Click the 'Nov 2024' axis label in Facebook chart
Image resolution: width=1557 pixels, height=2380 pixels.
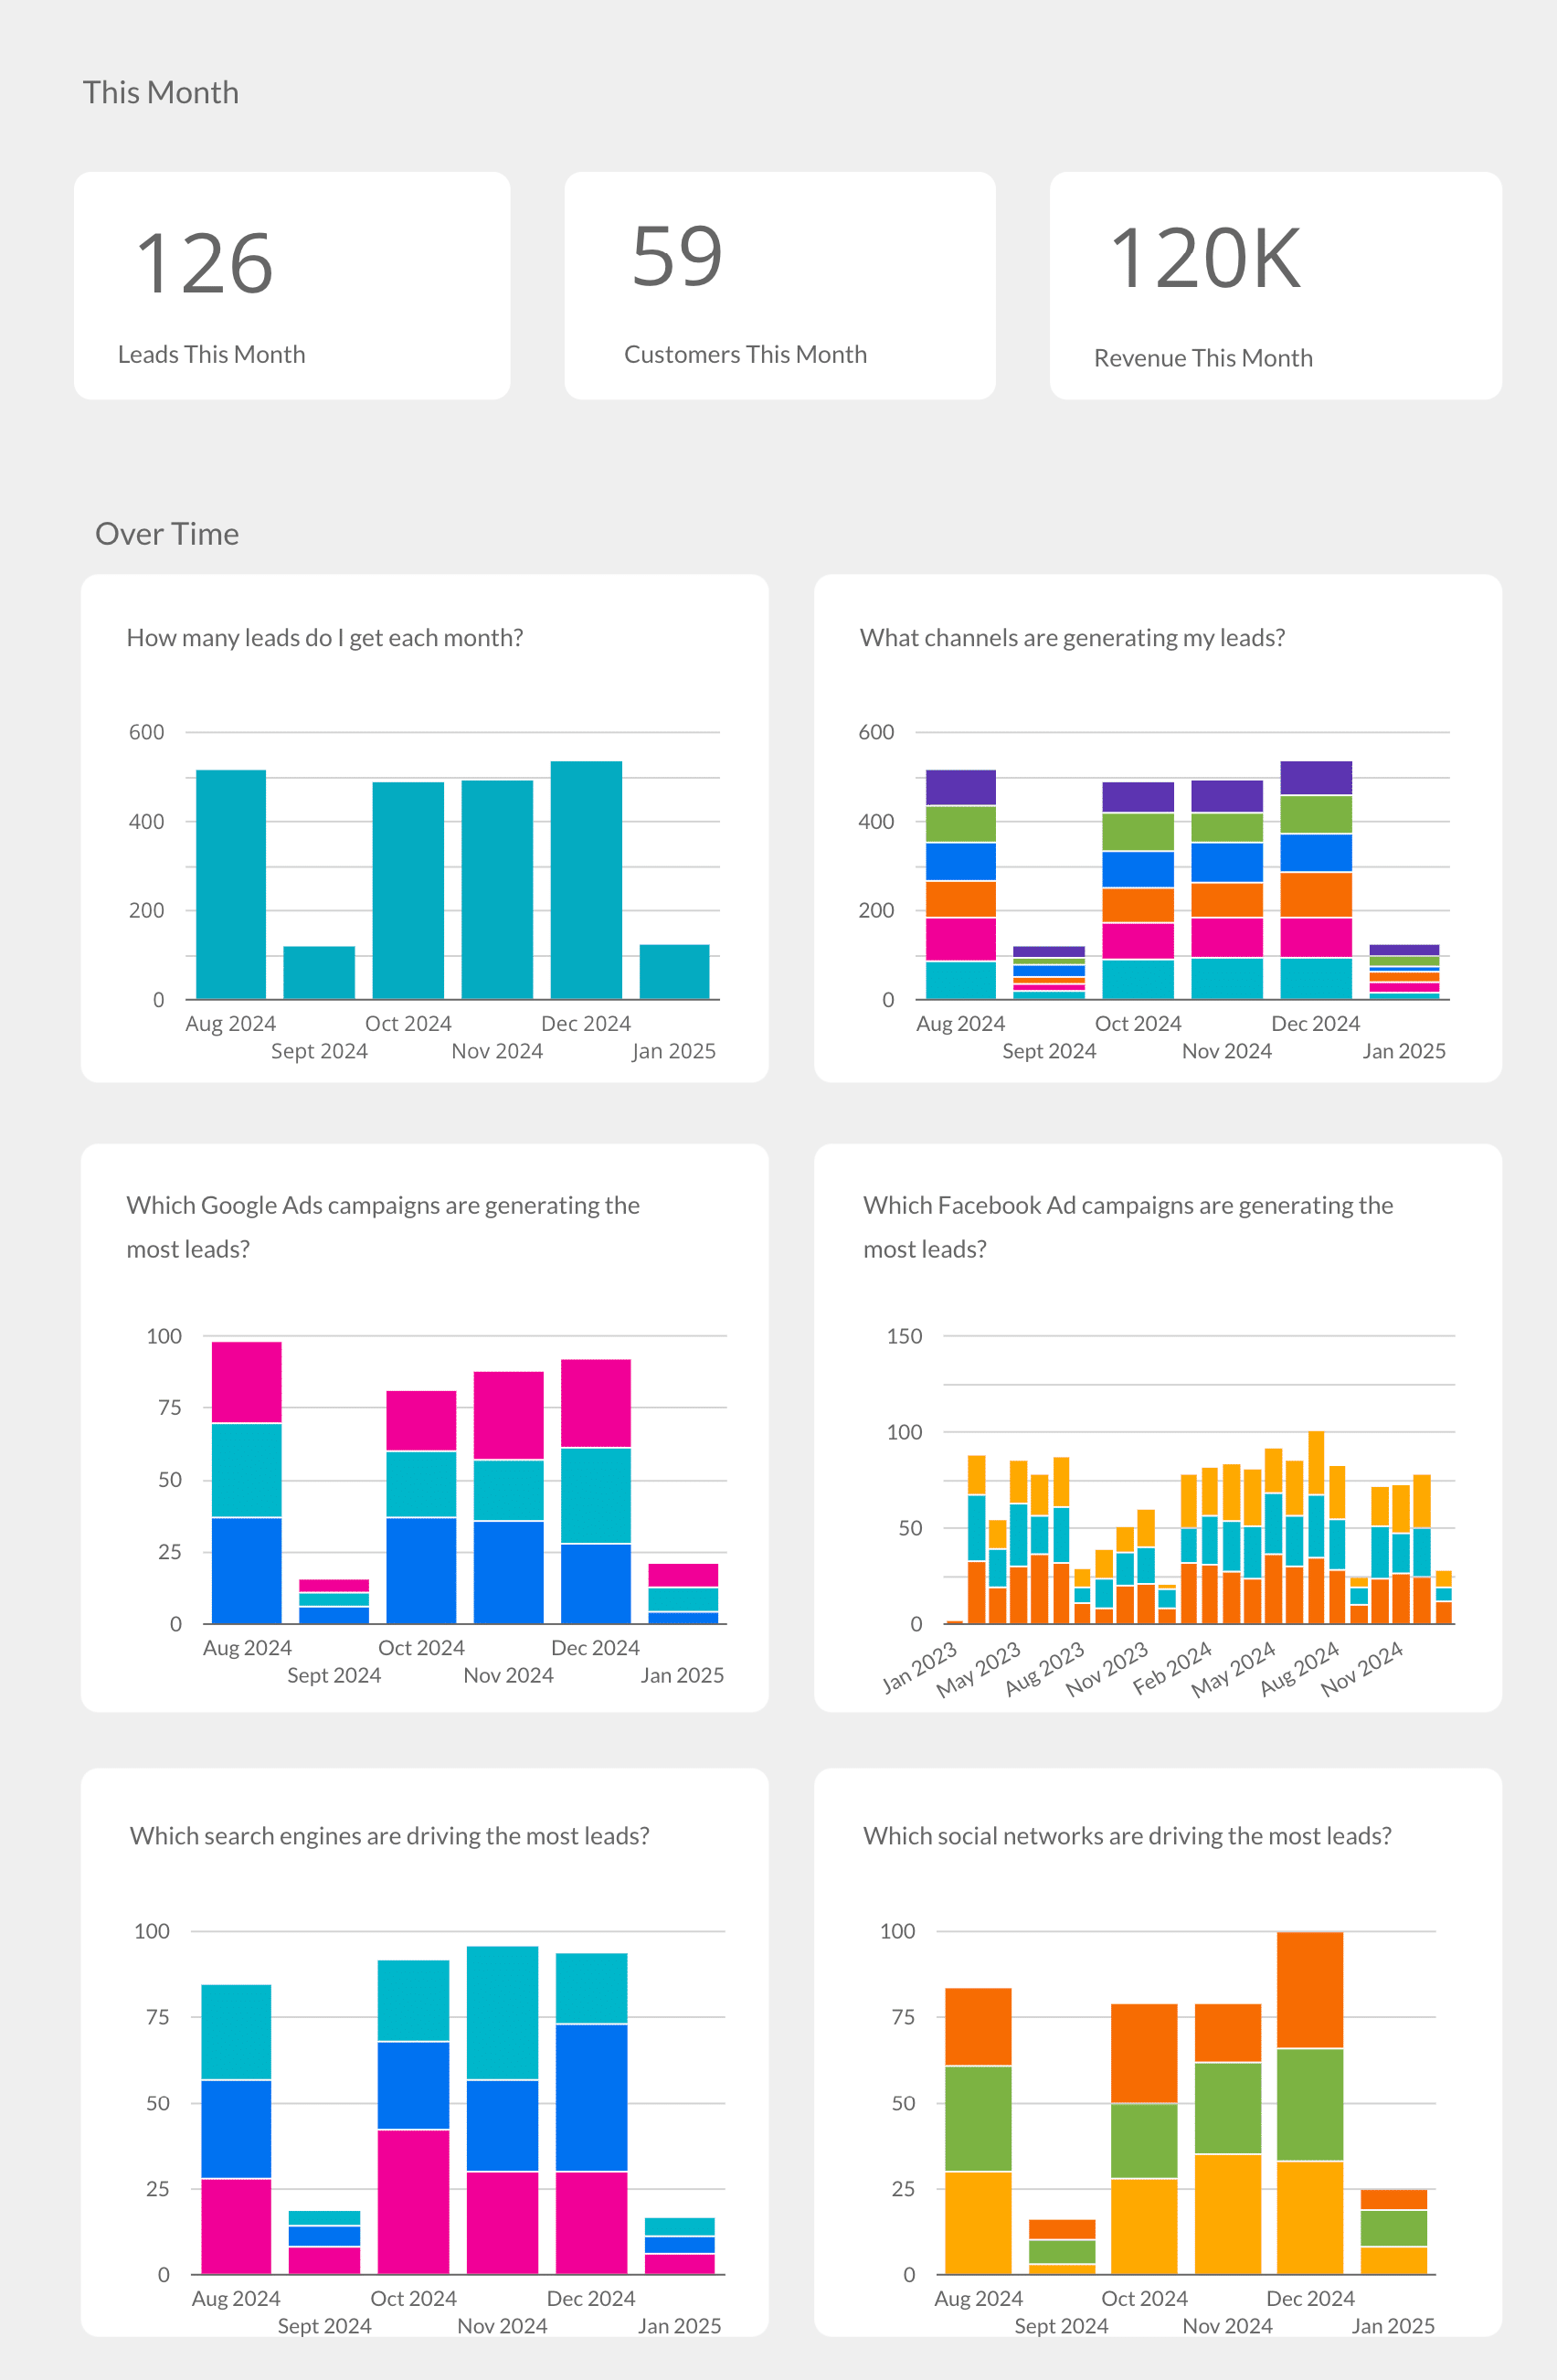pyautogui.click(x=1362, y=1669)
